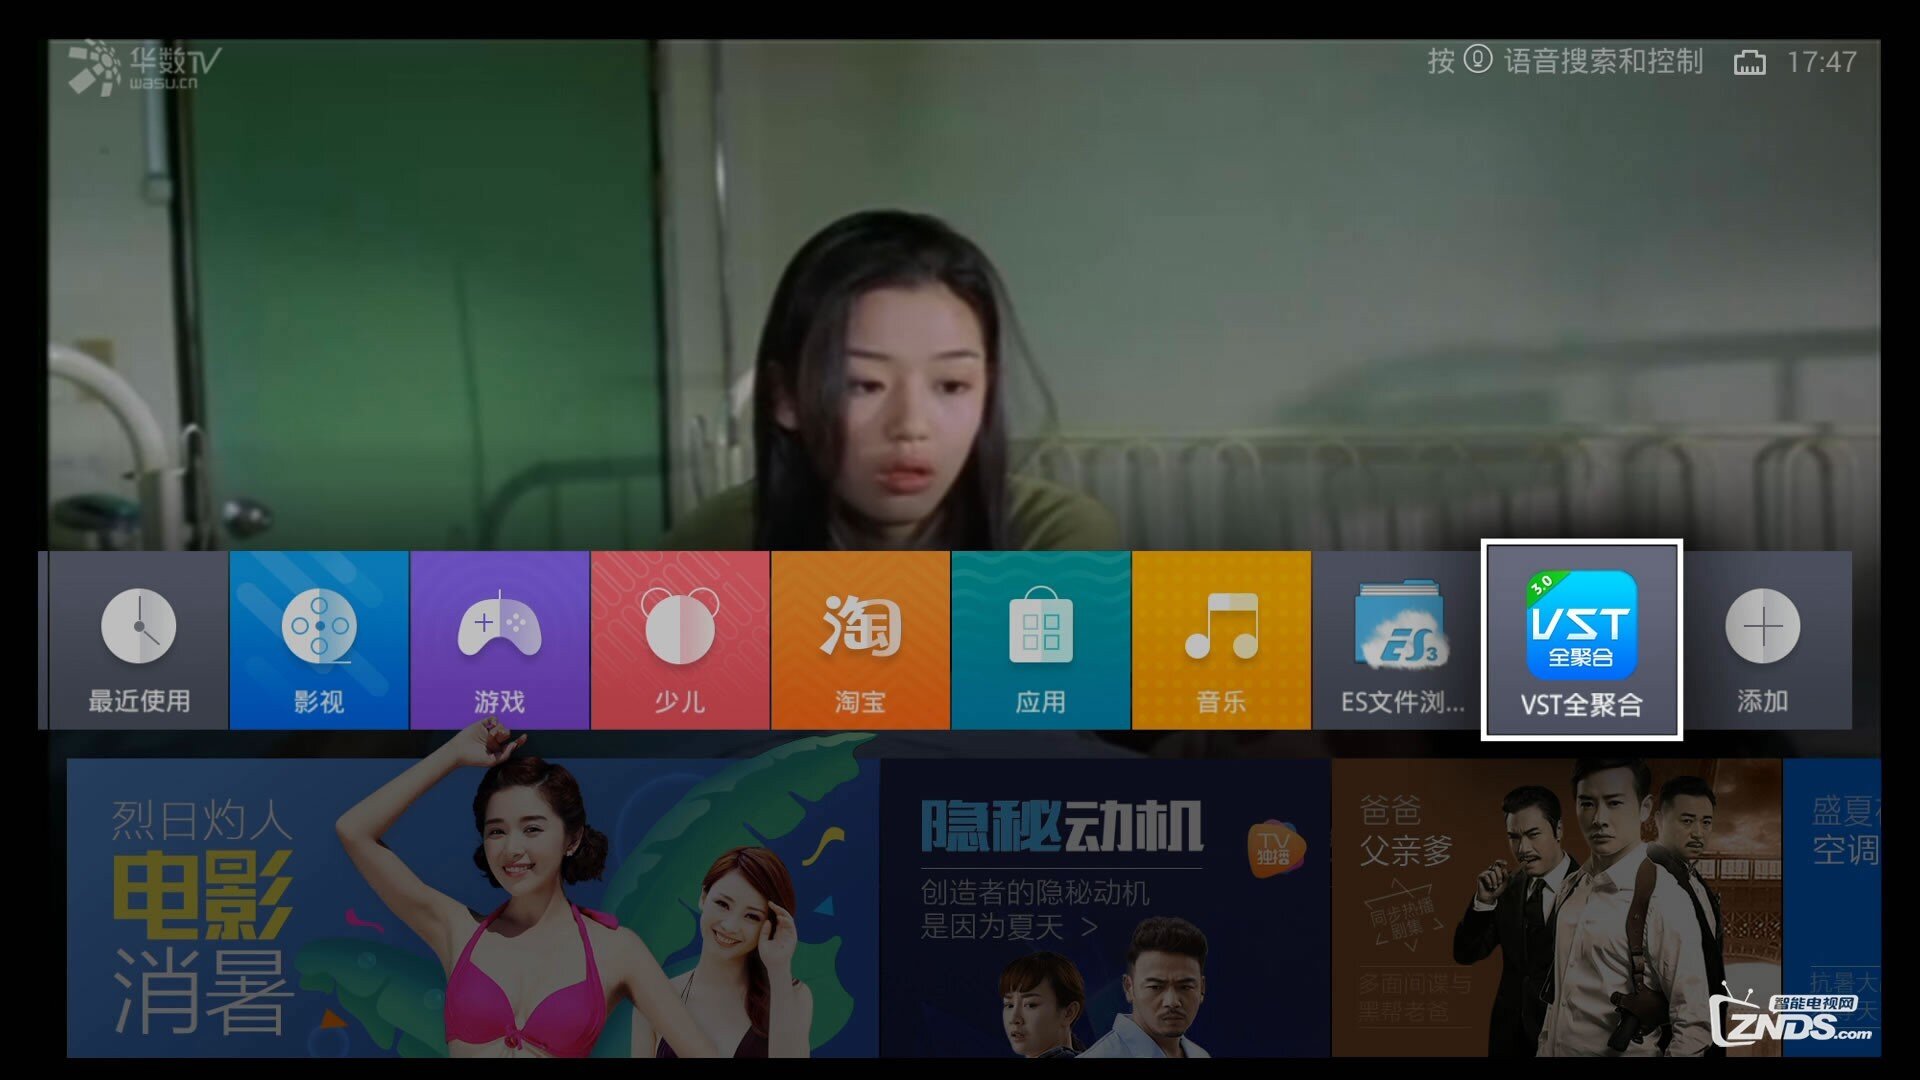This screenshot has height=1080, width=1920.
Task: Open the 隐秘动机 show banner
Action: [1105, 908]
